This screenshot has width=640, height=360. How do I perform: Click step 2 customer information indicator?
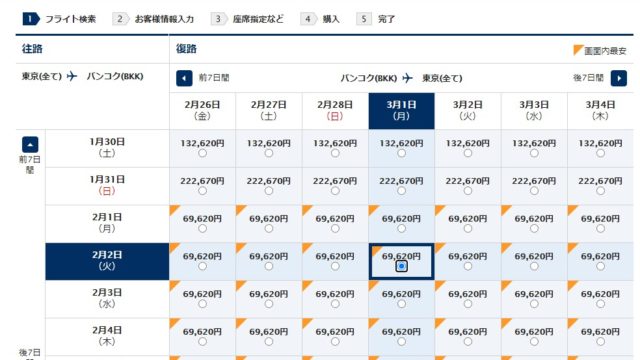pos(153,19)
